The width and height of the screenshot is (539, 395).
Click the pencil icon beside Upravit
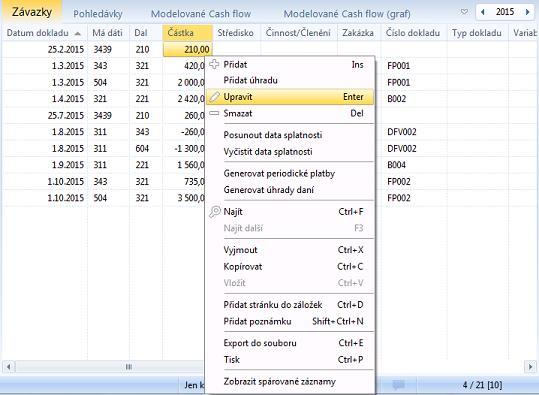214,97
